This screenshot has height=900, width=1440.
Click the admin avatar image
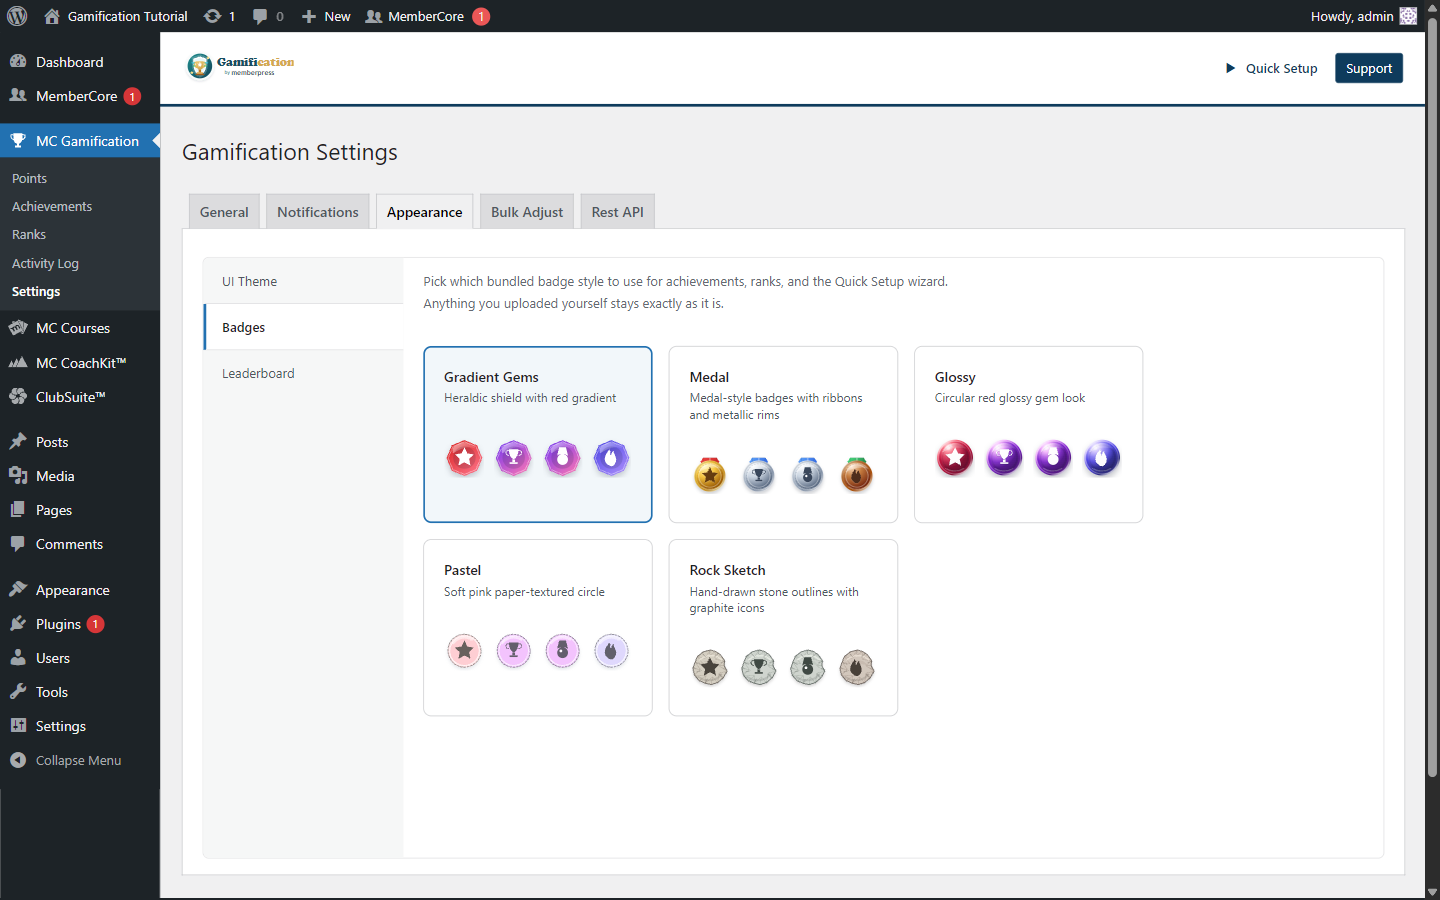click(1408, 16)
